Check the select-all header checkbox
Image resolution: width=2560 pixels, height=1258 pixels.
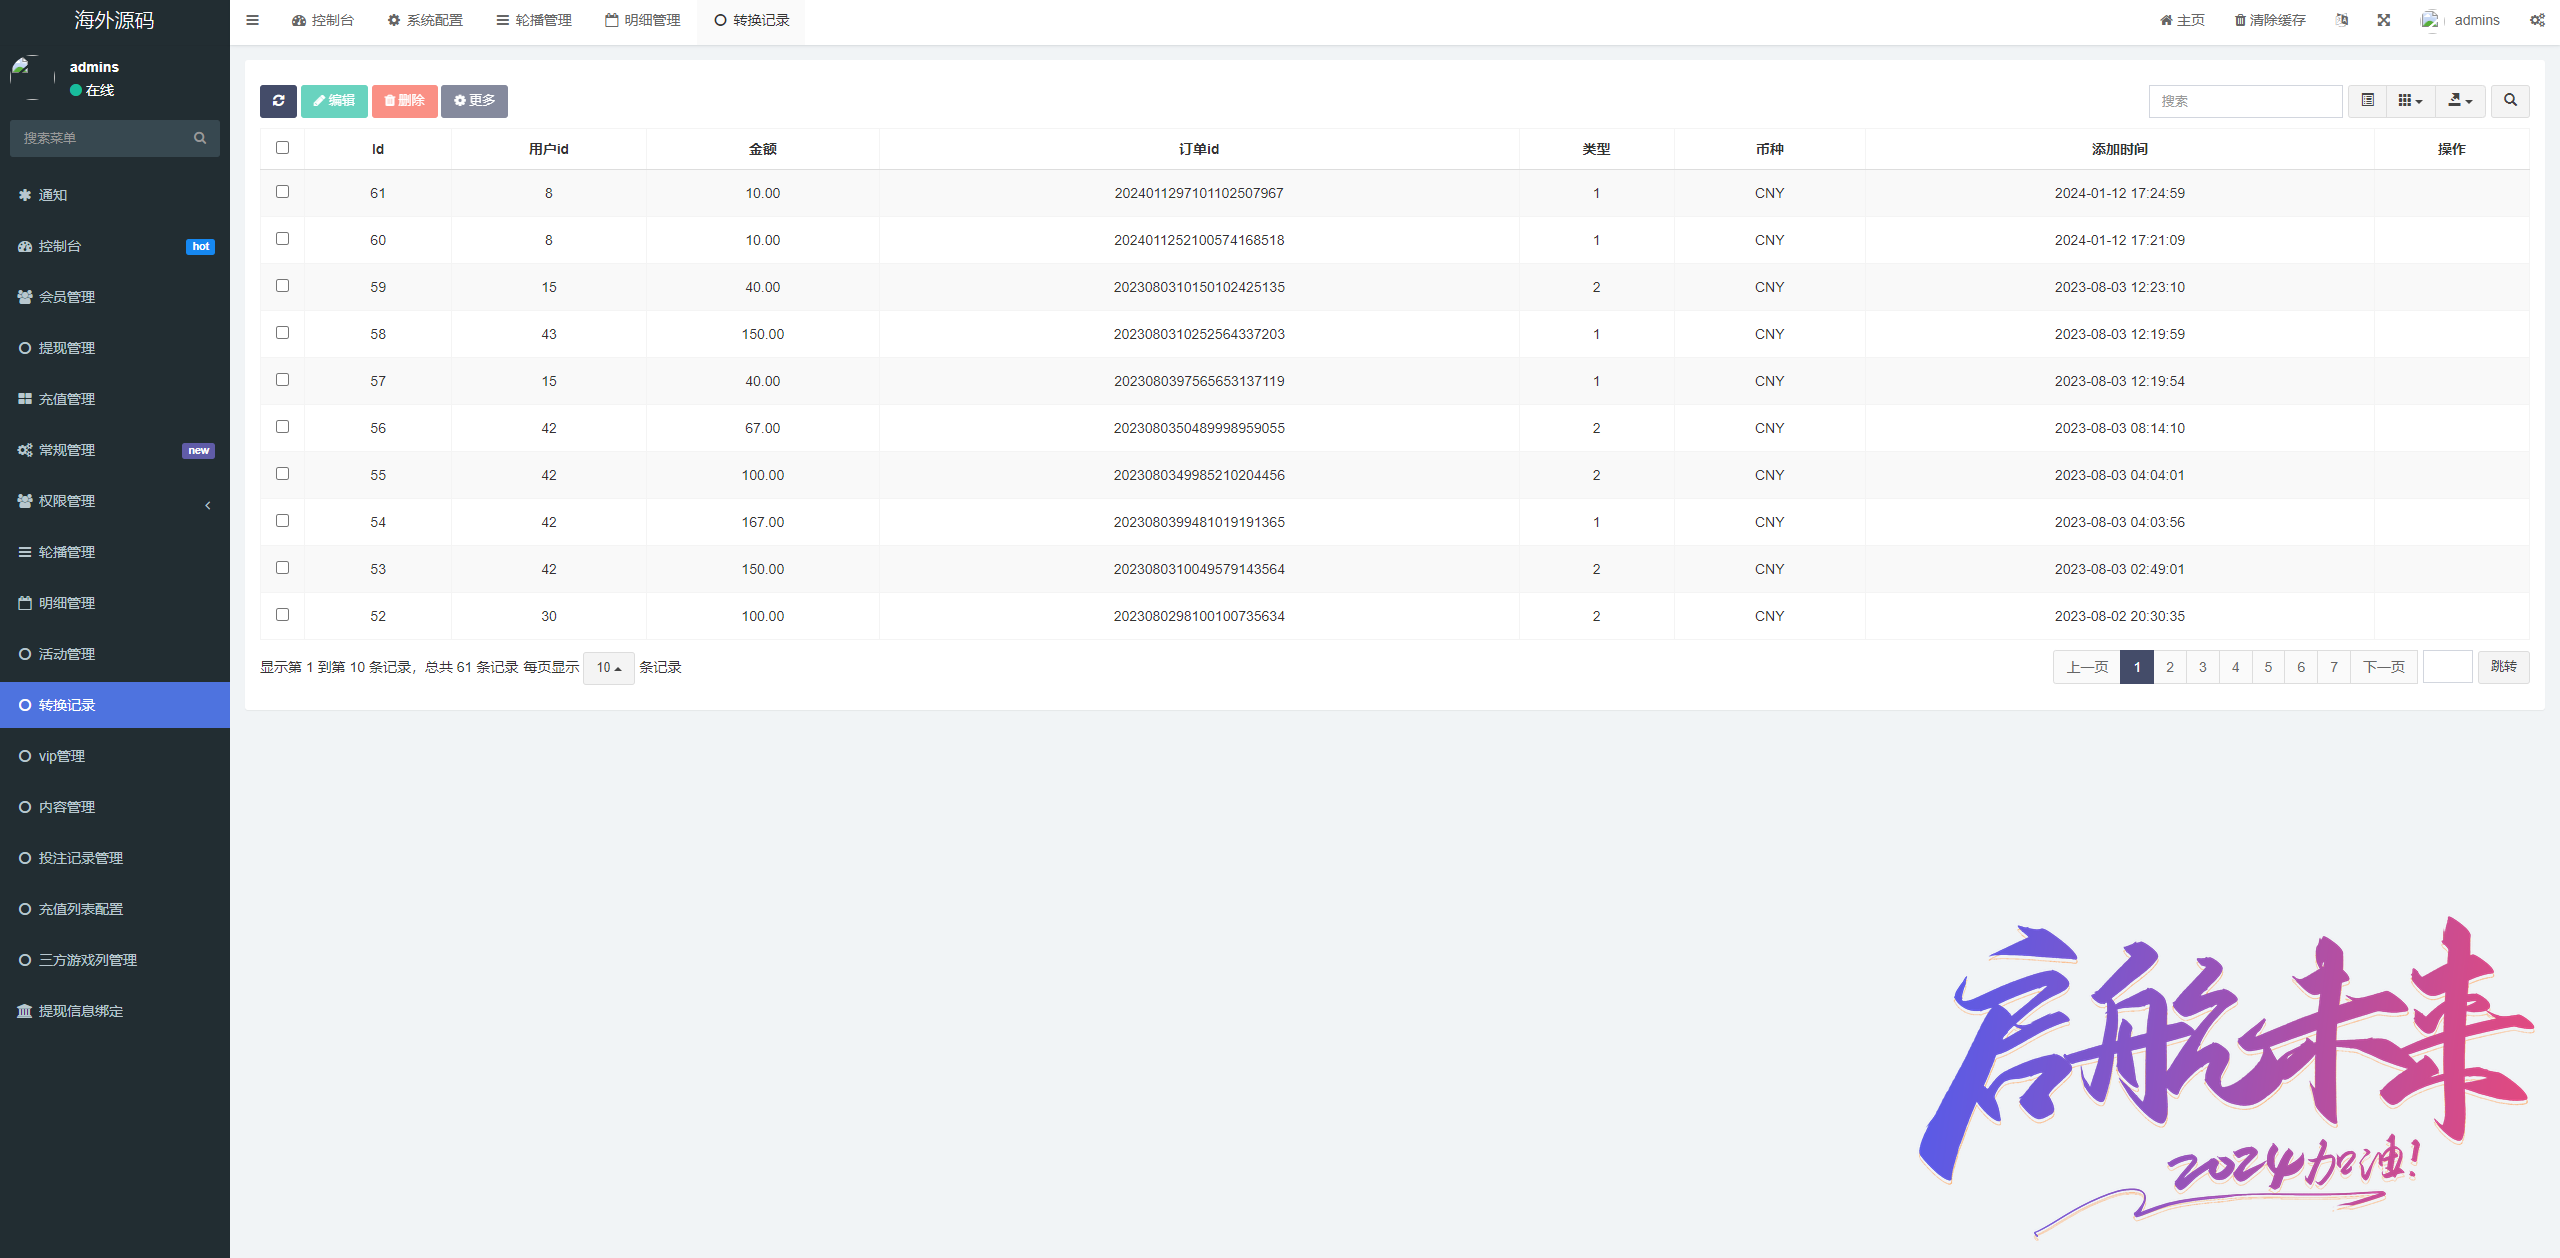pyautogui.click(x=282, y=148)
